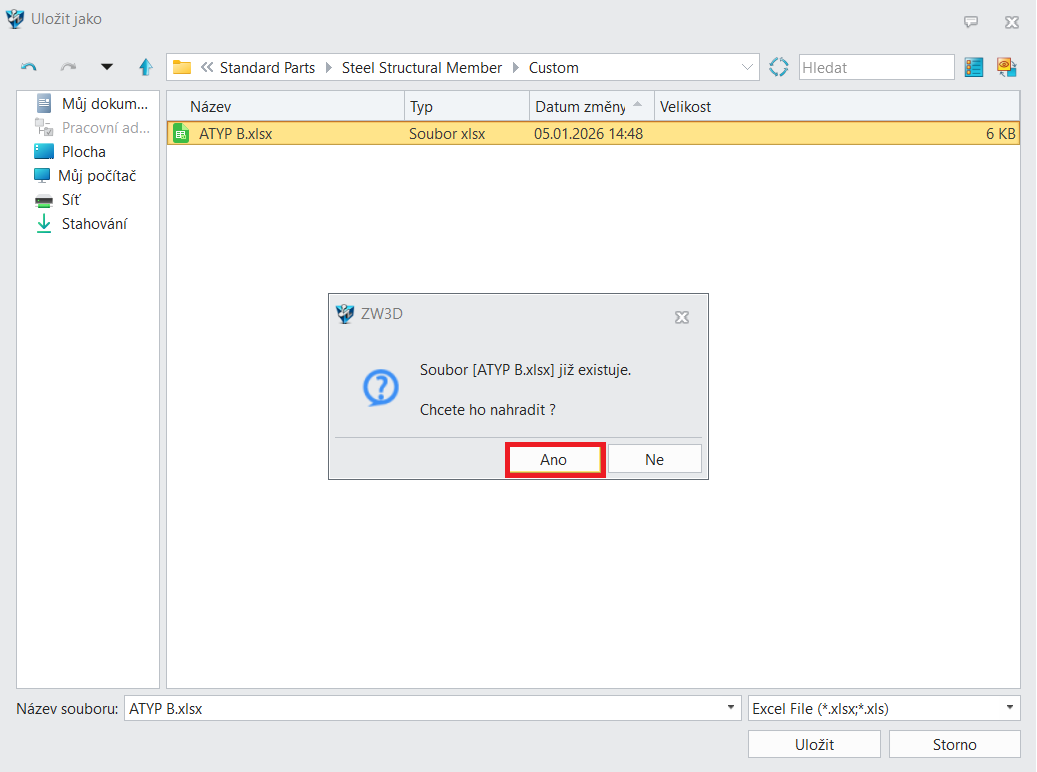Select the ATYP B.xlsx file name in the list

click(x=235, y=134)
